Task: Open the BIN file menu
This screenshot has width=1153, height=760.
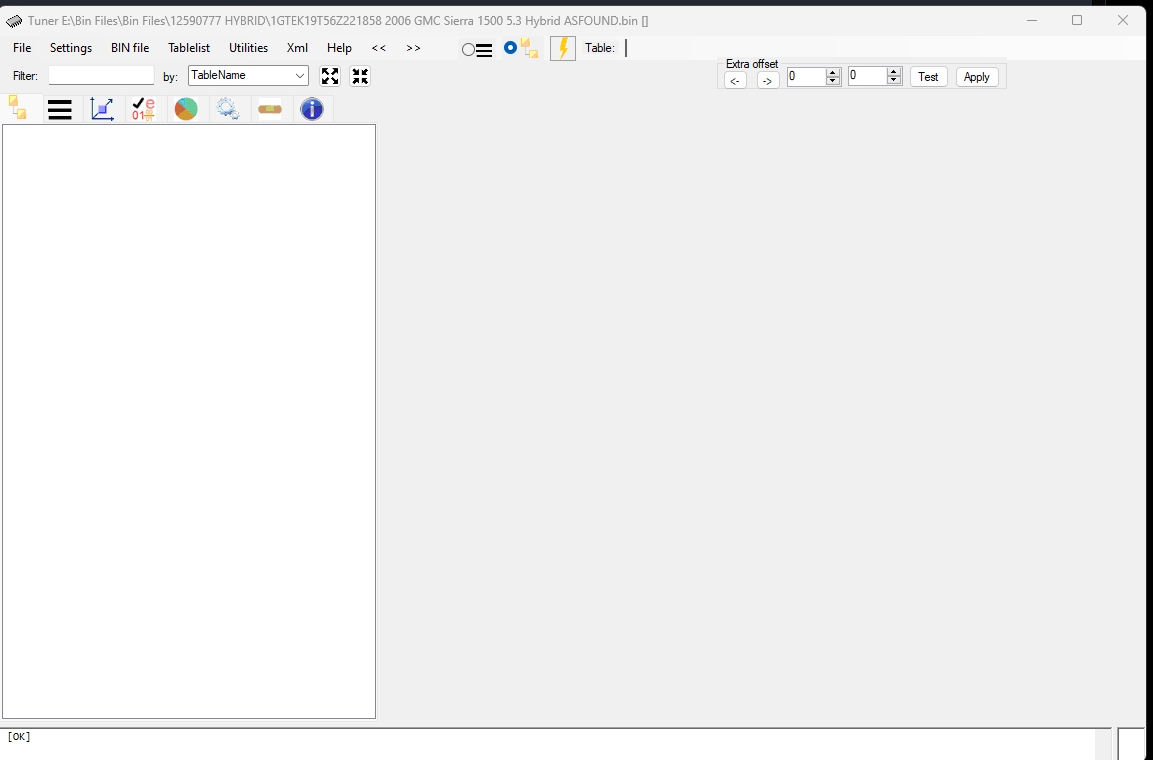Action: (130, 48)
